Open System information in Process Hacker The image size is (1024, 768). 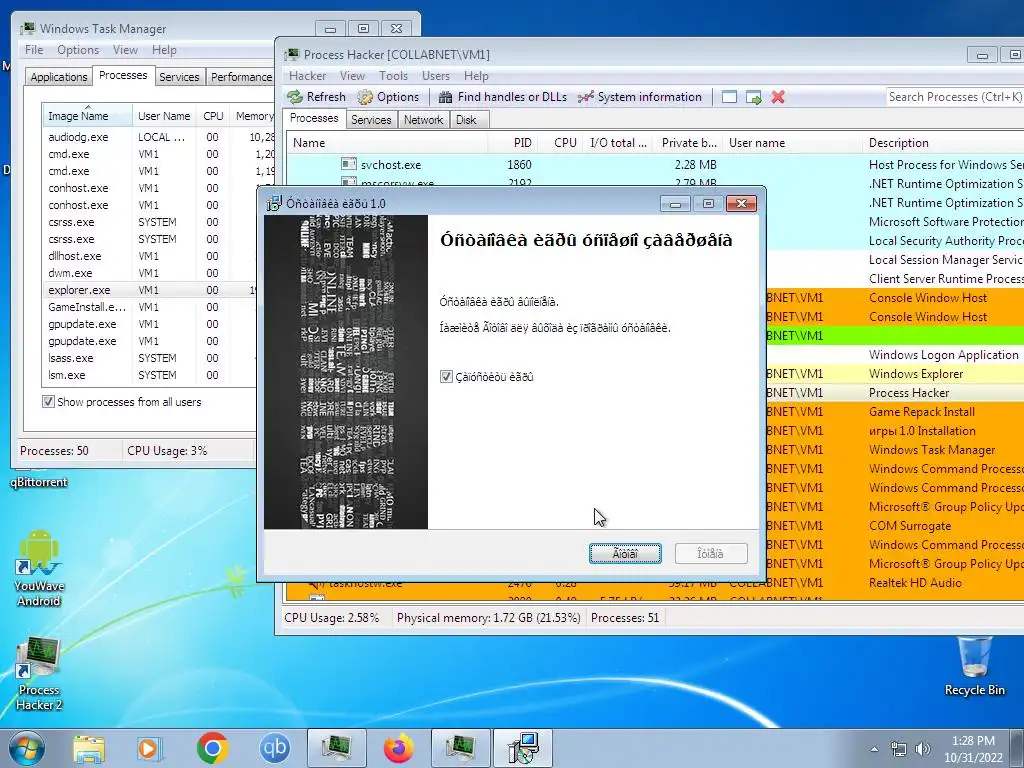point(640,97)
